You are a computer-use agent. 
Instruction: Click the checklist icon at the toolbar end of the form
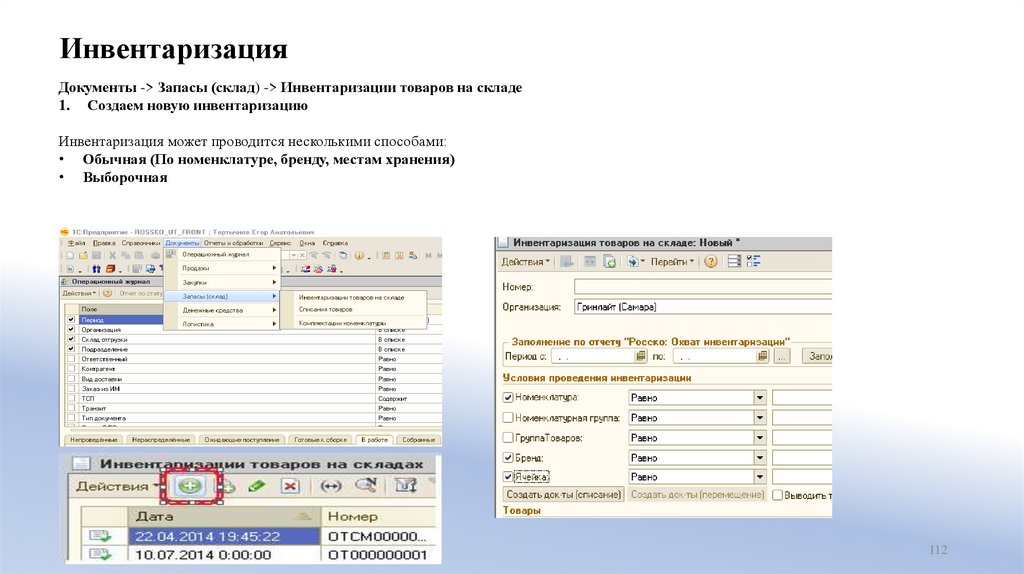(x=754, y=261)
